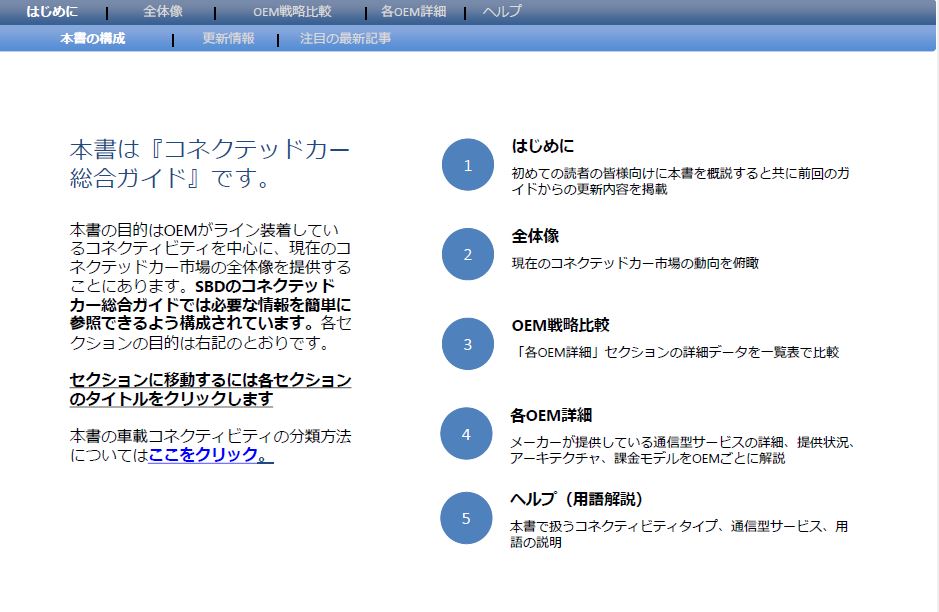This screenshot has height=612, width=939.
Task: Click the numbered circle 5 icon
Action: click(466, 518)
